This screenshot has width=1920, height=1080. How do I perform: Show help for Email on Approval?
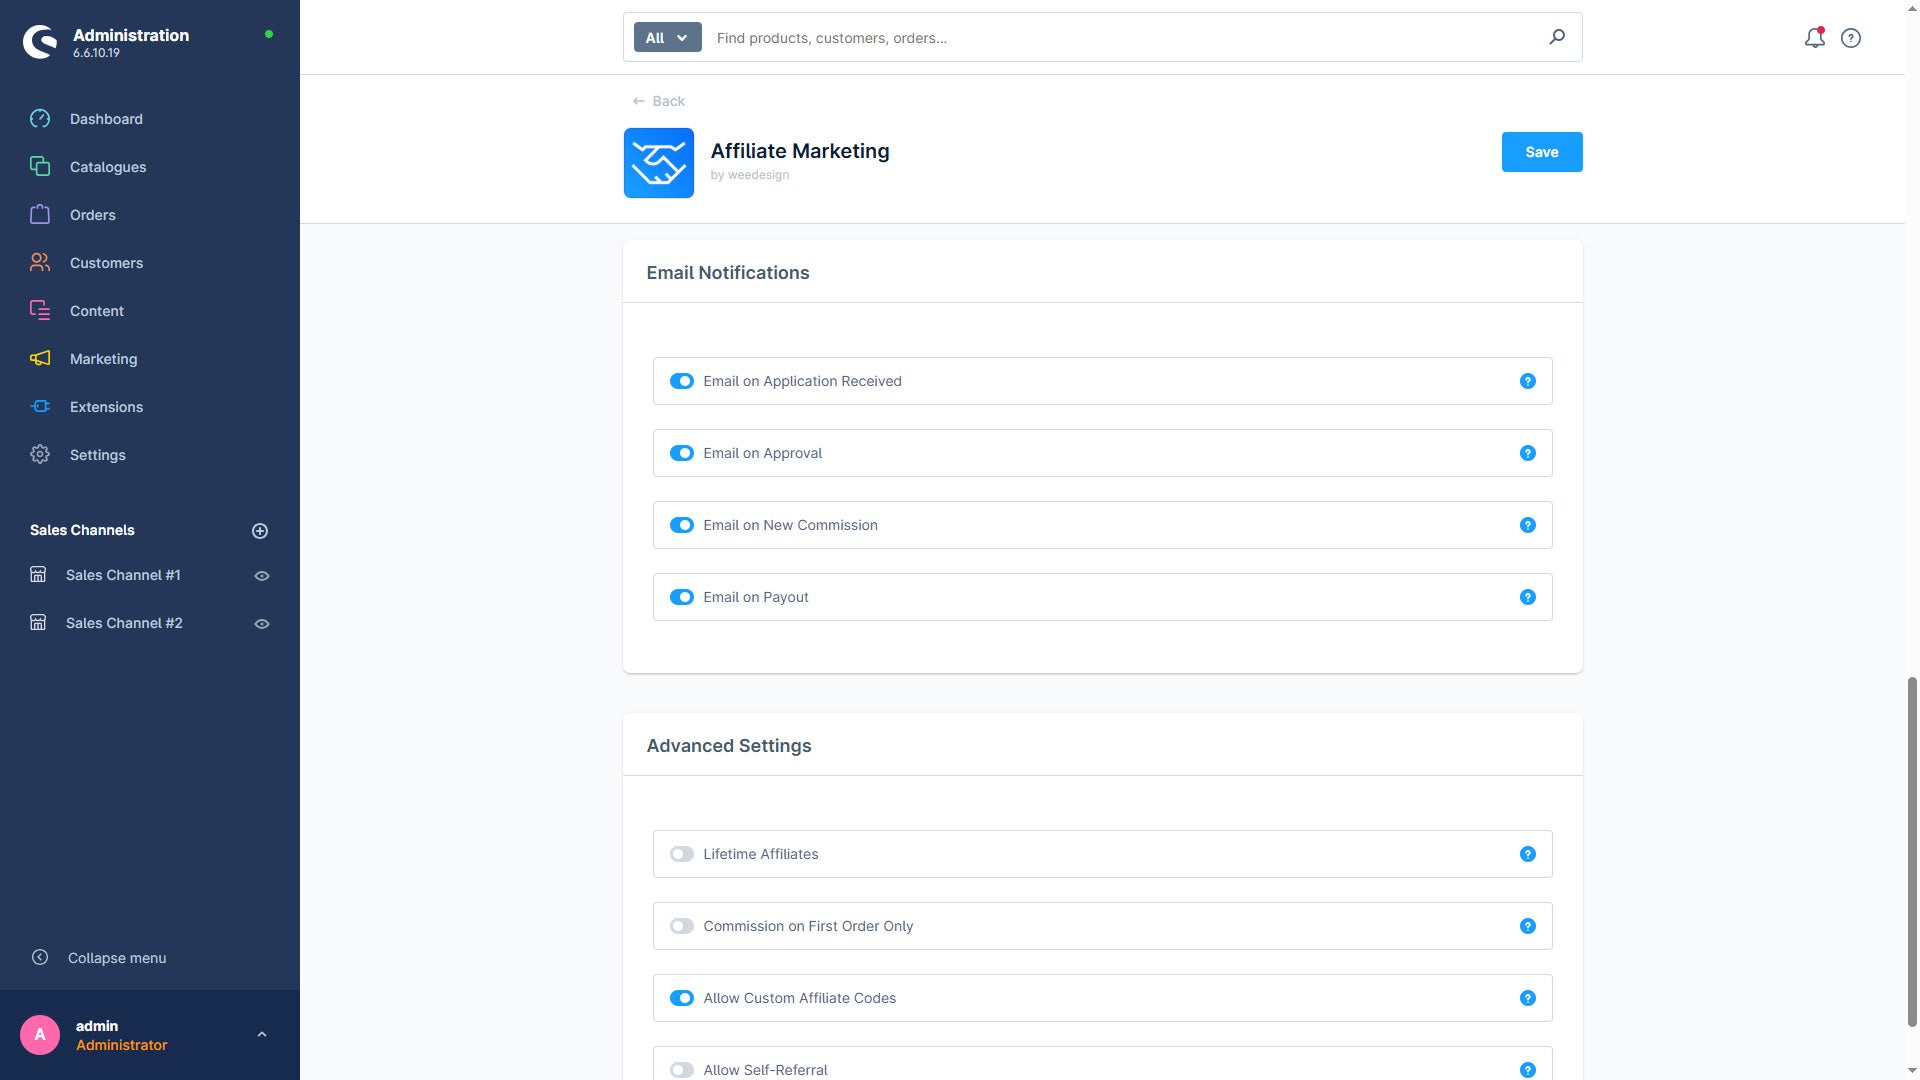pyautogui.click(x=1528, y=453)
